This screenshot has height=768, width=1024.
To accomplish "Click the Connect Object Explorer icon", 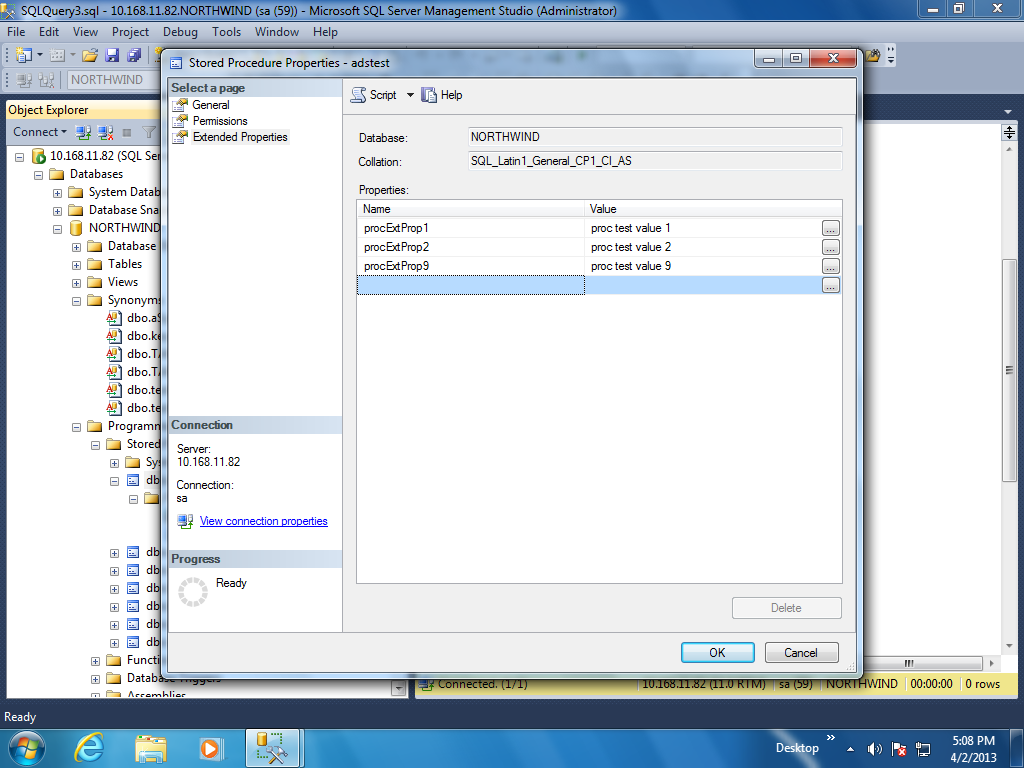I will coord(83,133).
